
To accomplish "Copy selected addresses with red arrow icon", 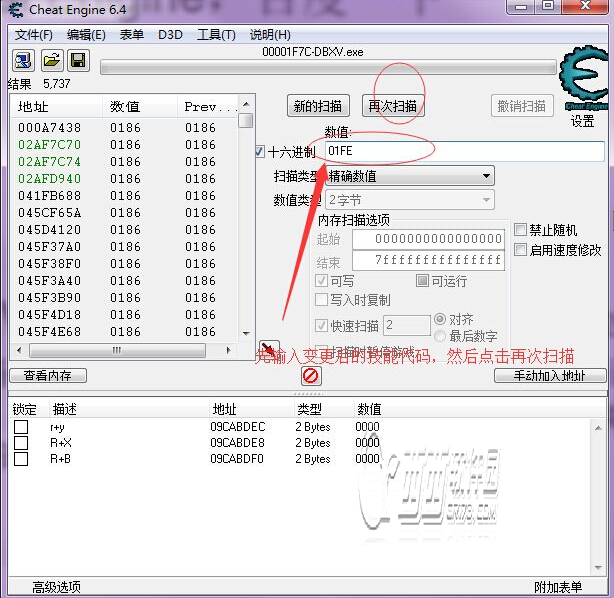I will click(x=269, y=348).
